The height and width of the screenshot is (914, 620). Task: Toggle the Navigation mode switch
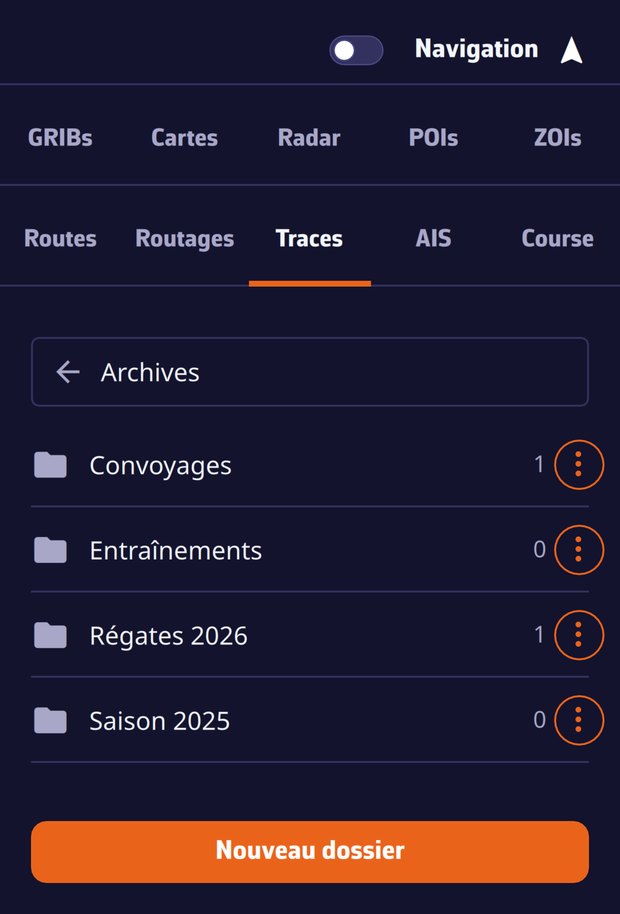(356, 51)
